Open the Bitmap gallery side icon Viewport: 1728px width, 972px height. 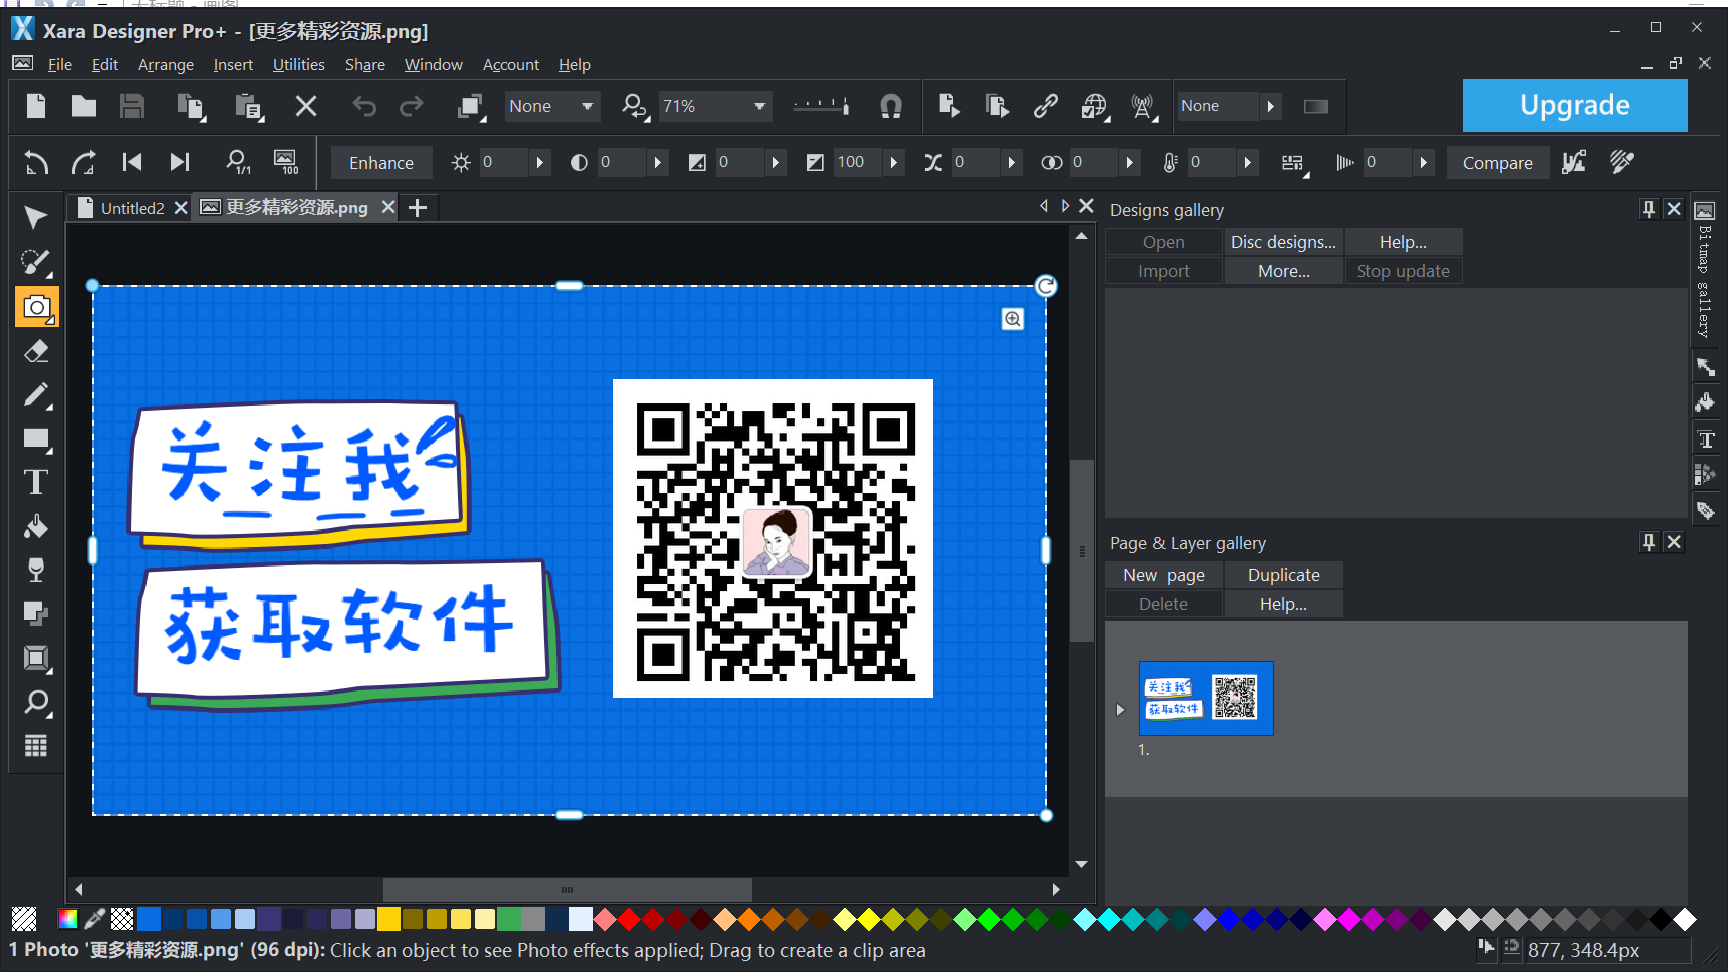pyautogui.click(x=1705, y=211)
